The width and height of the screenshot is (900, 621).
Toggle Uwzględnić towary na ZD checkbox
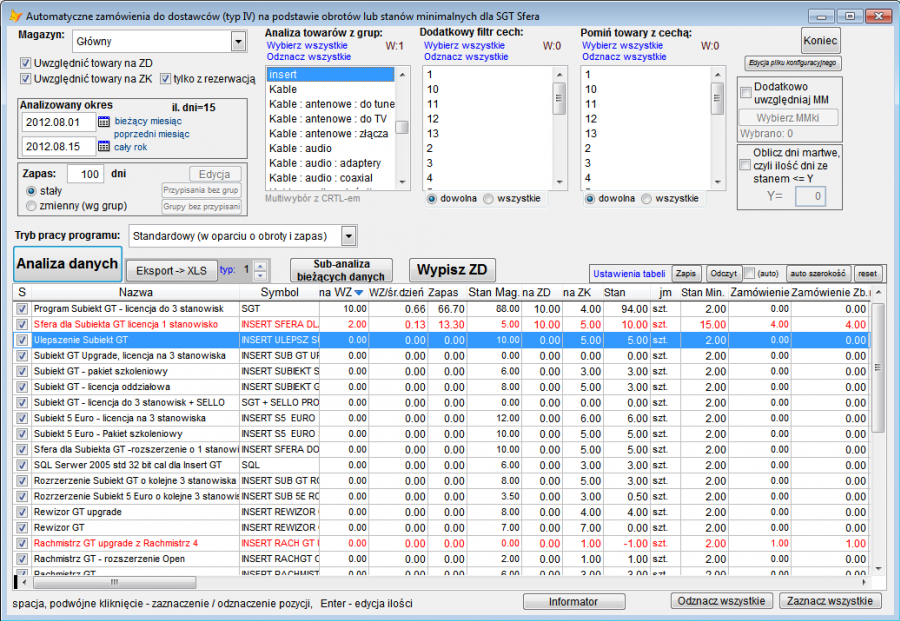[x=25, y=63]
